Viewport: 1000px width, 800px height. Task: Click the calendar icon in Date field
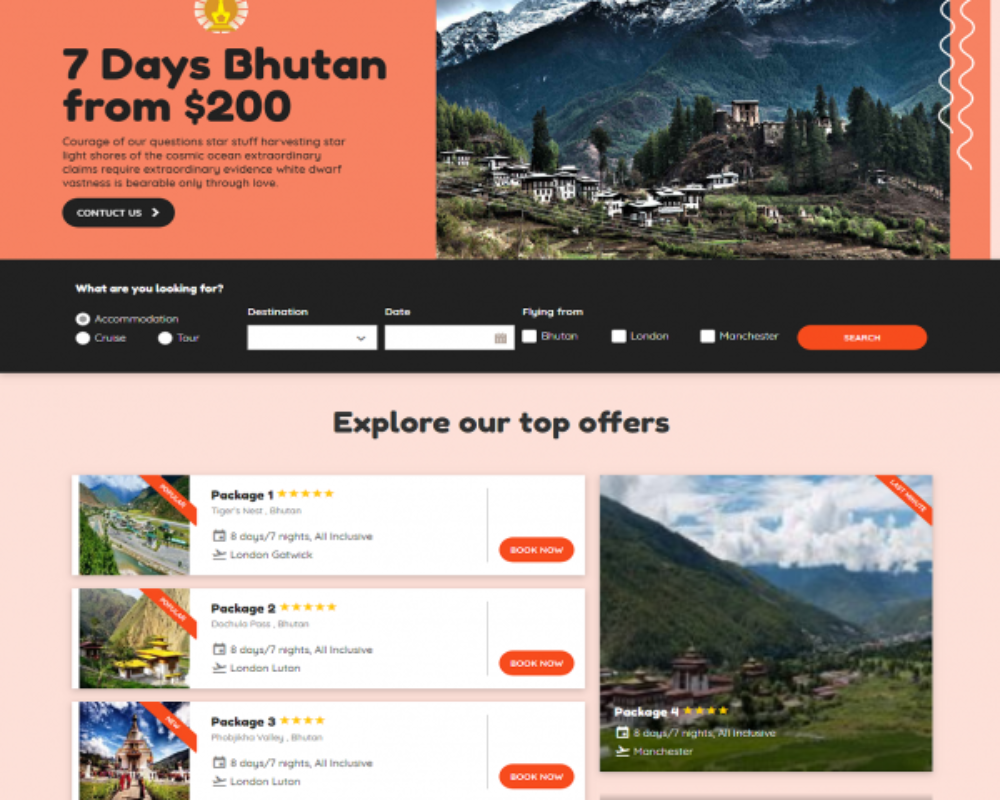(501, 338)
